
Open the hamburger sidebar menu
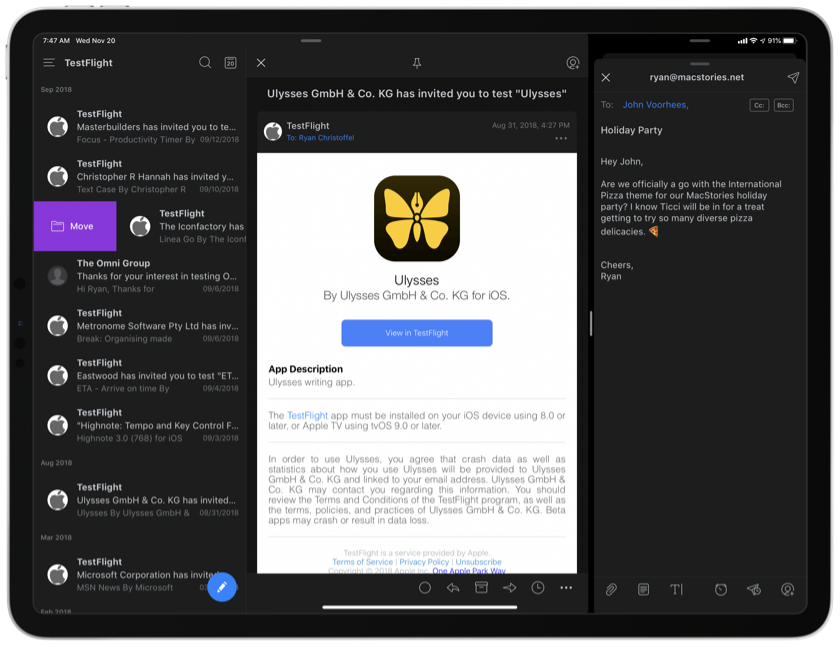49,63
